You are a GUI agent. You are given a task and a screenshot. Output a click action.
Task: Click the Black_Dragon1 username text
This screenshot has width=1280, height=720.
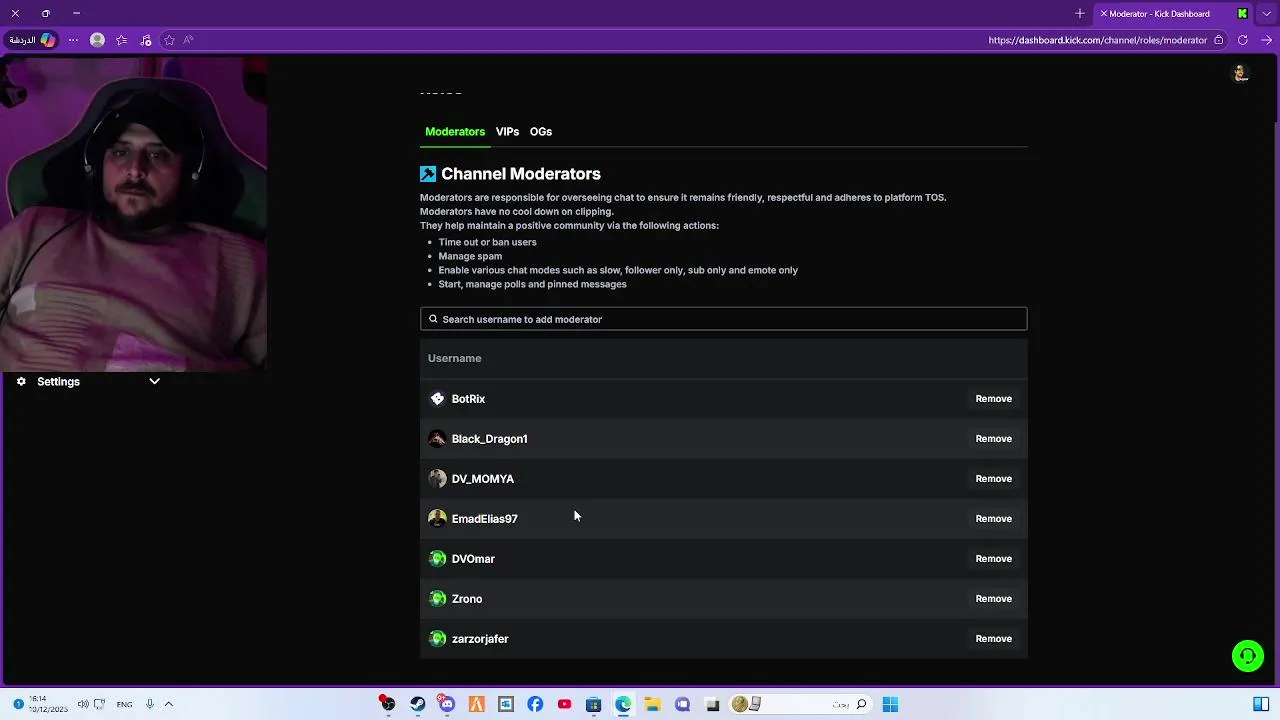[x=489, y=439]
